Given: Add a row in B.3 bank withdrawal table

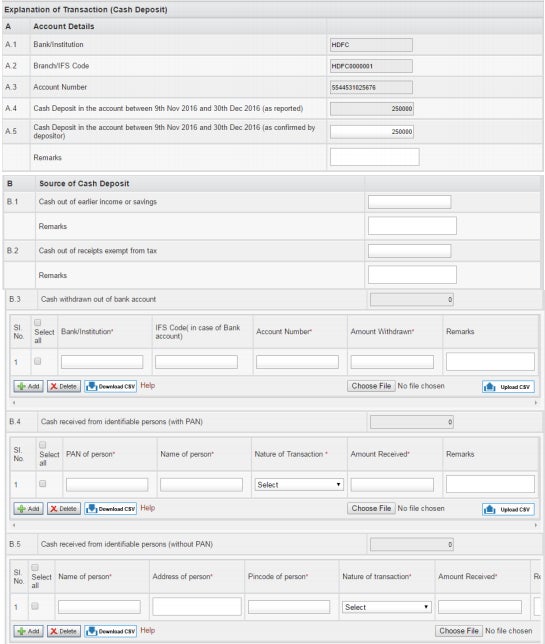Looking at the screenshot, I should pyautogui.click(x=28, y=386).
